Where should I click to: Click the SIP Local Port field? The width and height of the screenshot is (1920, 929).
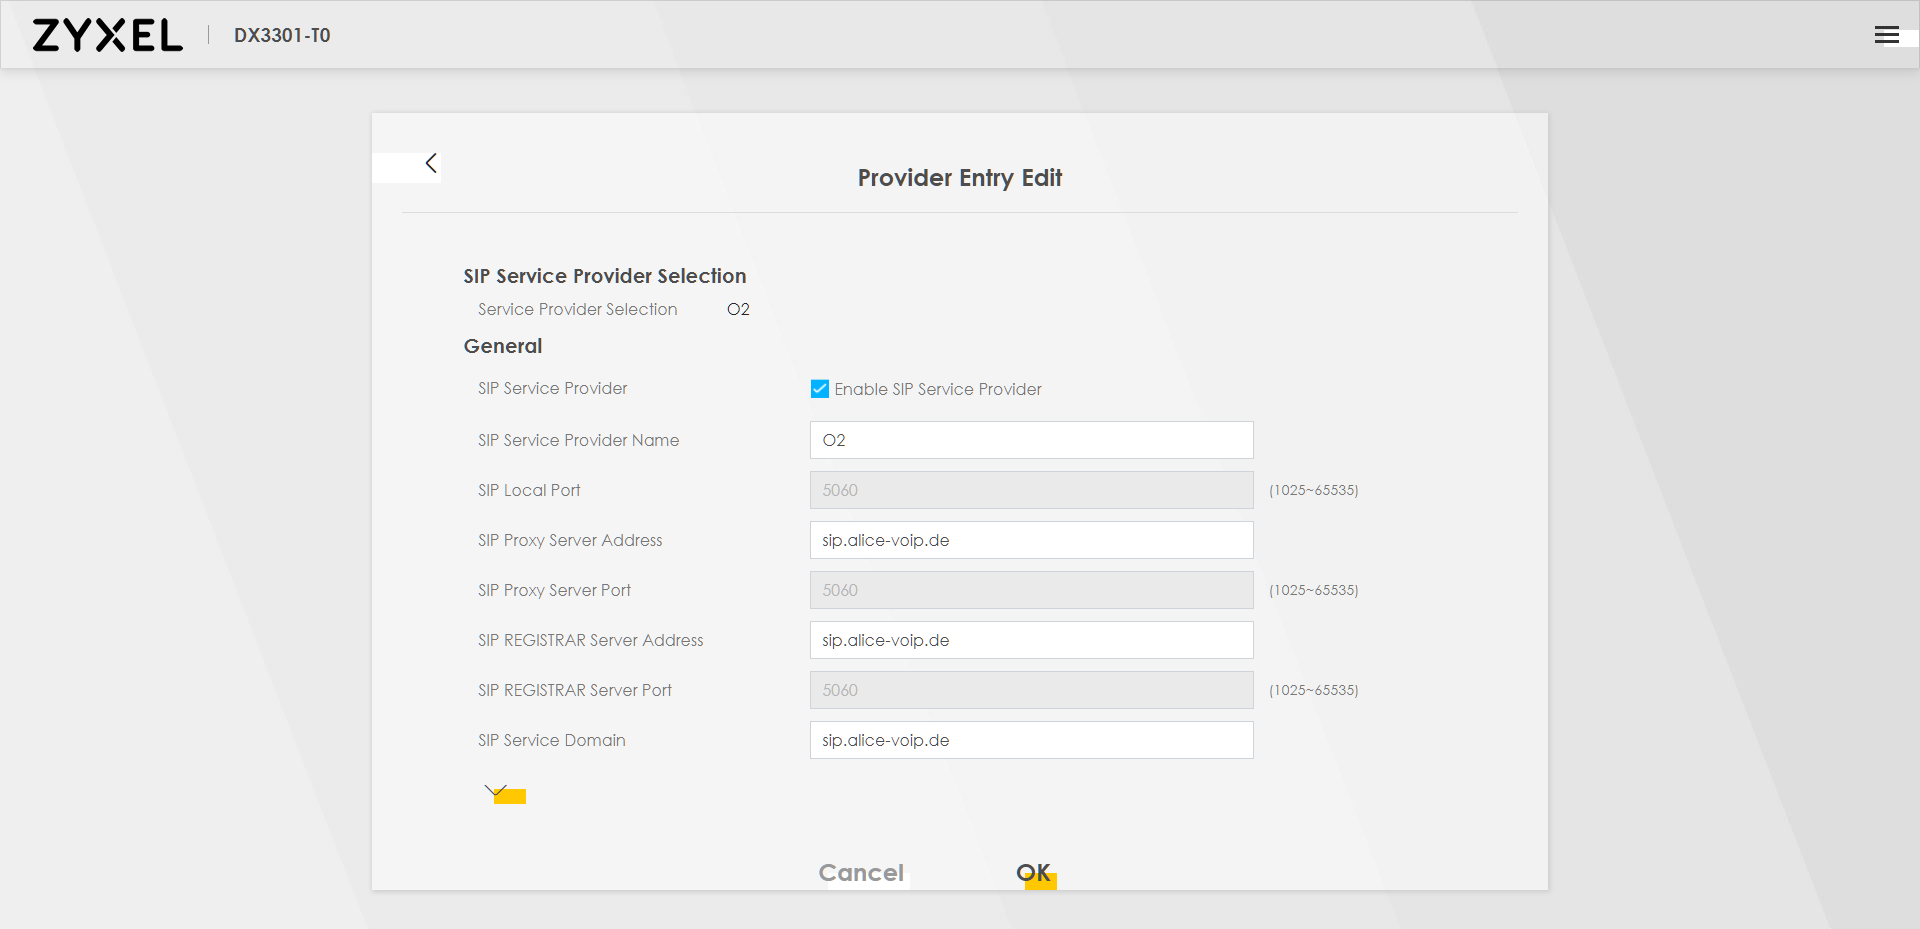tap(1031, 490)
